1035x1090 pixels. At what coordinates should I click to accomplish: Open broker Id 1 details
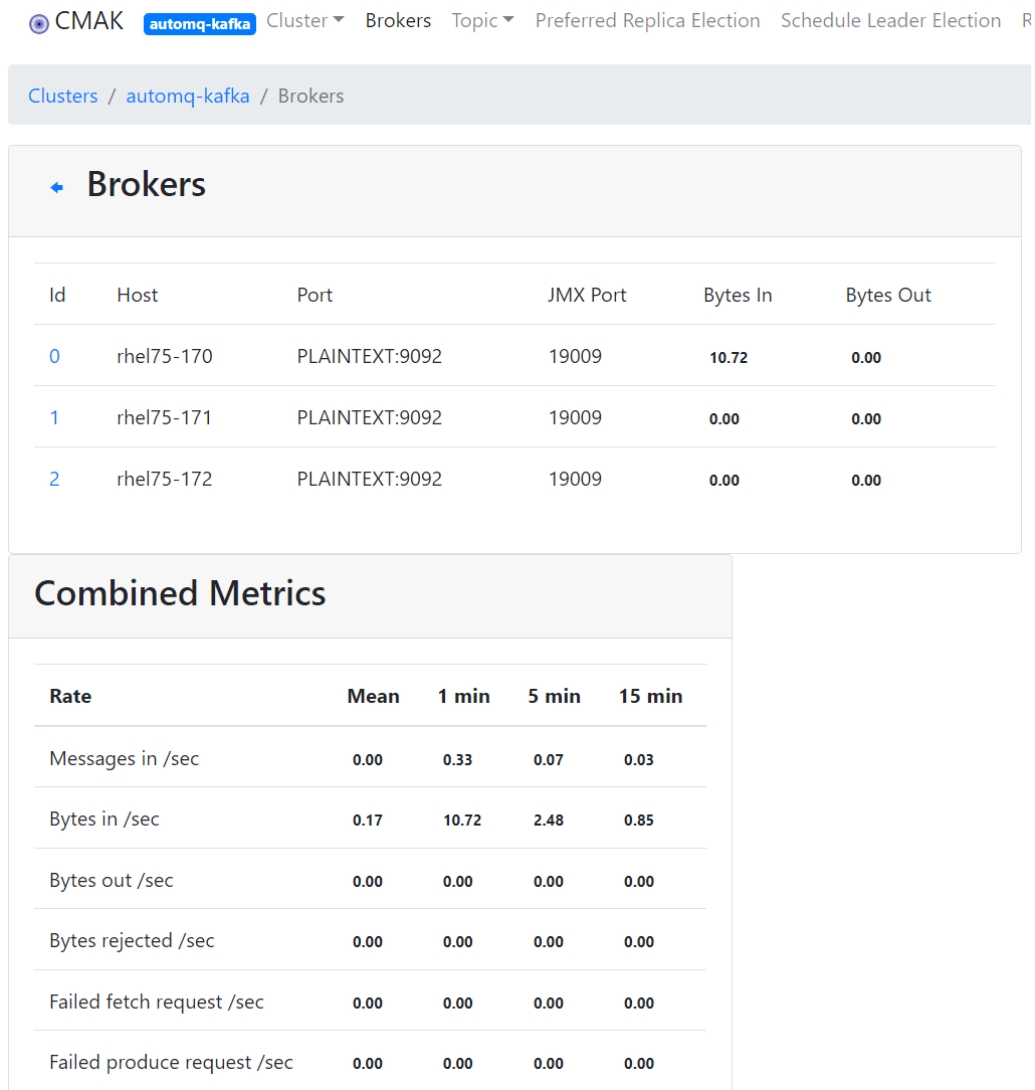(54, 418)
